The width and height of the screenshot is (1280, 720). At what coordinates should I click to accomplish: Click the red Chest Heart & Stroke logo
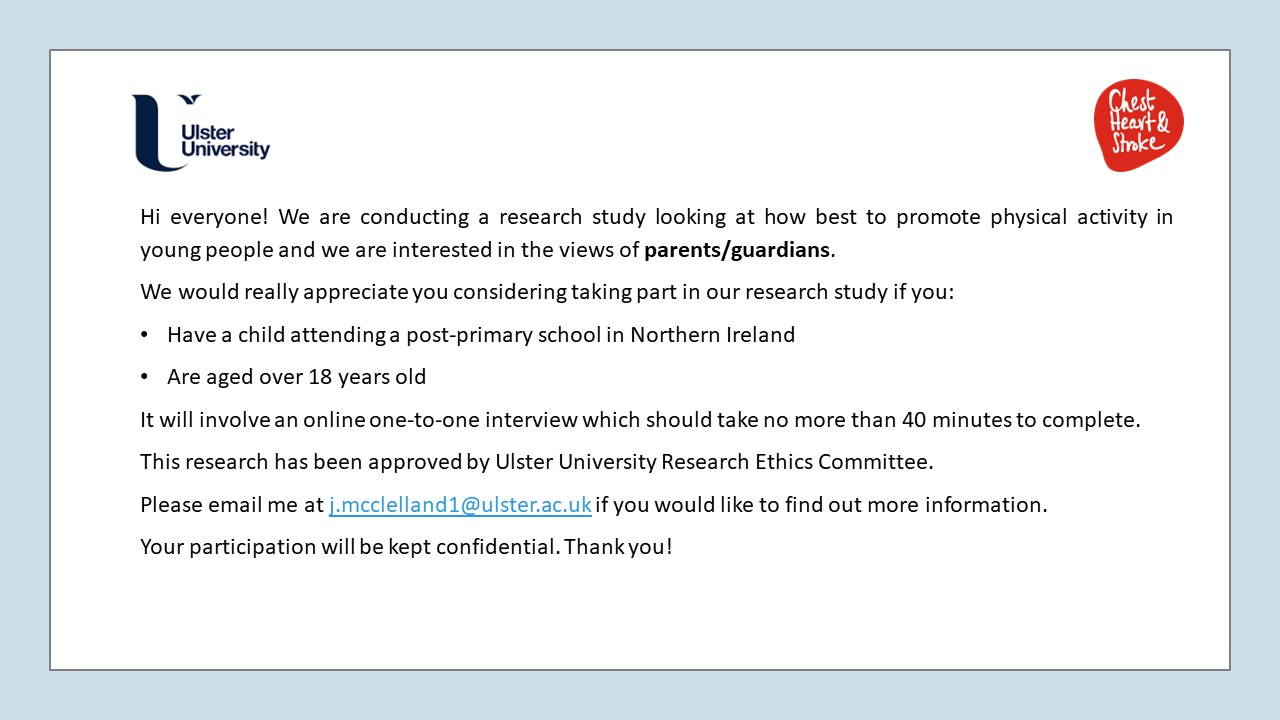point(1138,125)
